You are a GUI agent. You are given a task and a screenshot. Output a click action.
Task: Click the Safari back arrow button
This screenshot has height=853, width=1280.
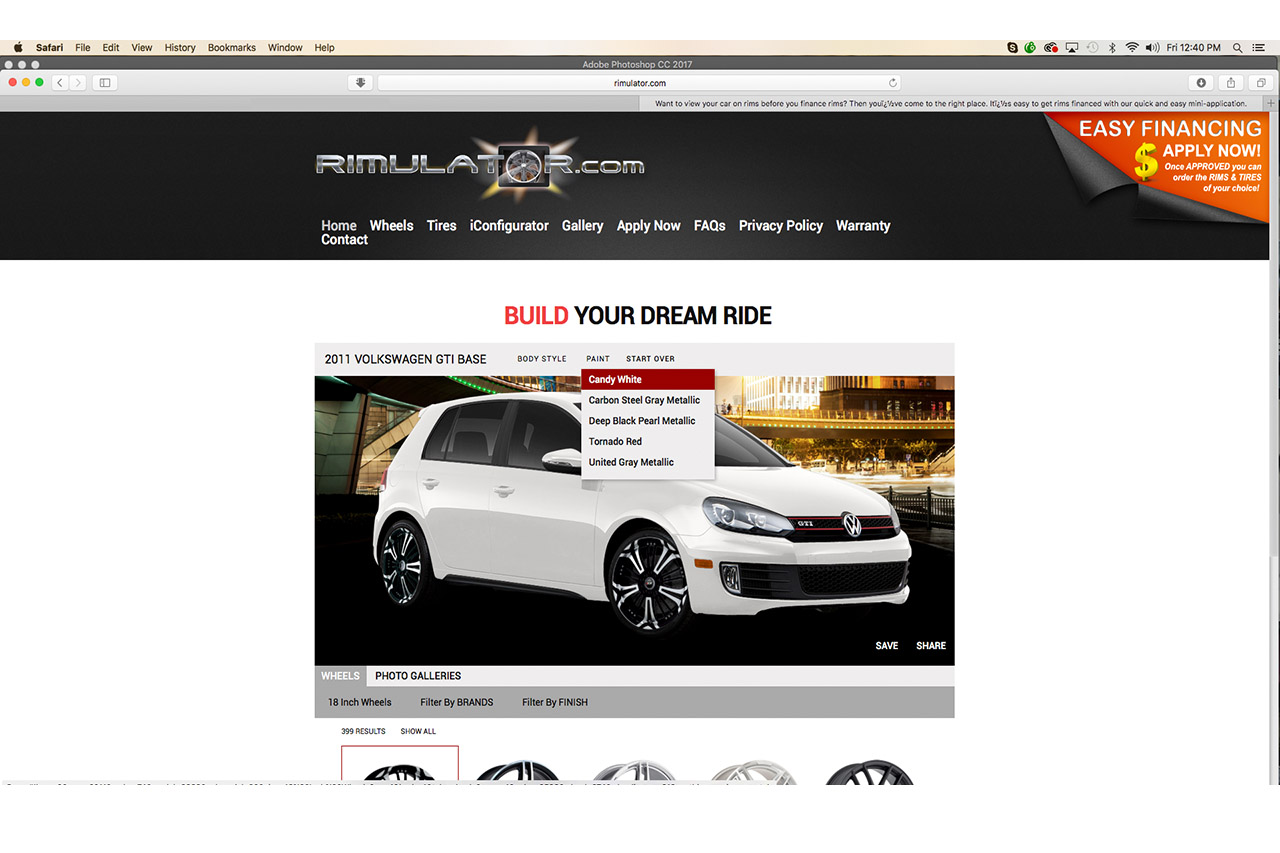pos(60,83)
